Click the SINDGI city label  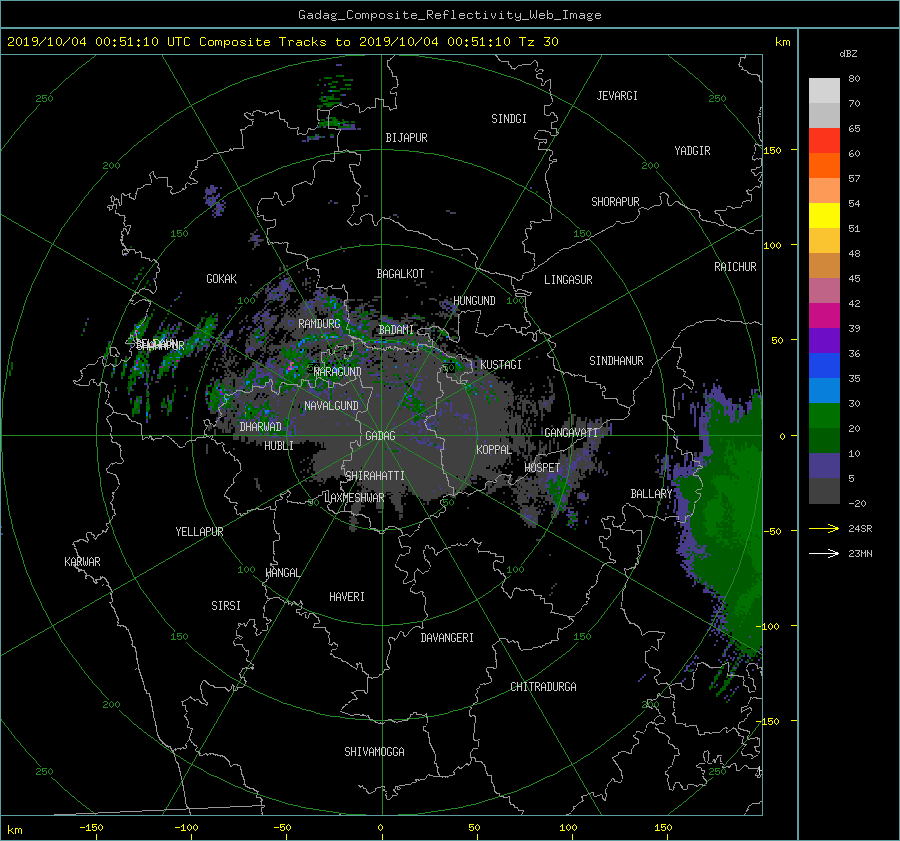click(509, 119)
